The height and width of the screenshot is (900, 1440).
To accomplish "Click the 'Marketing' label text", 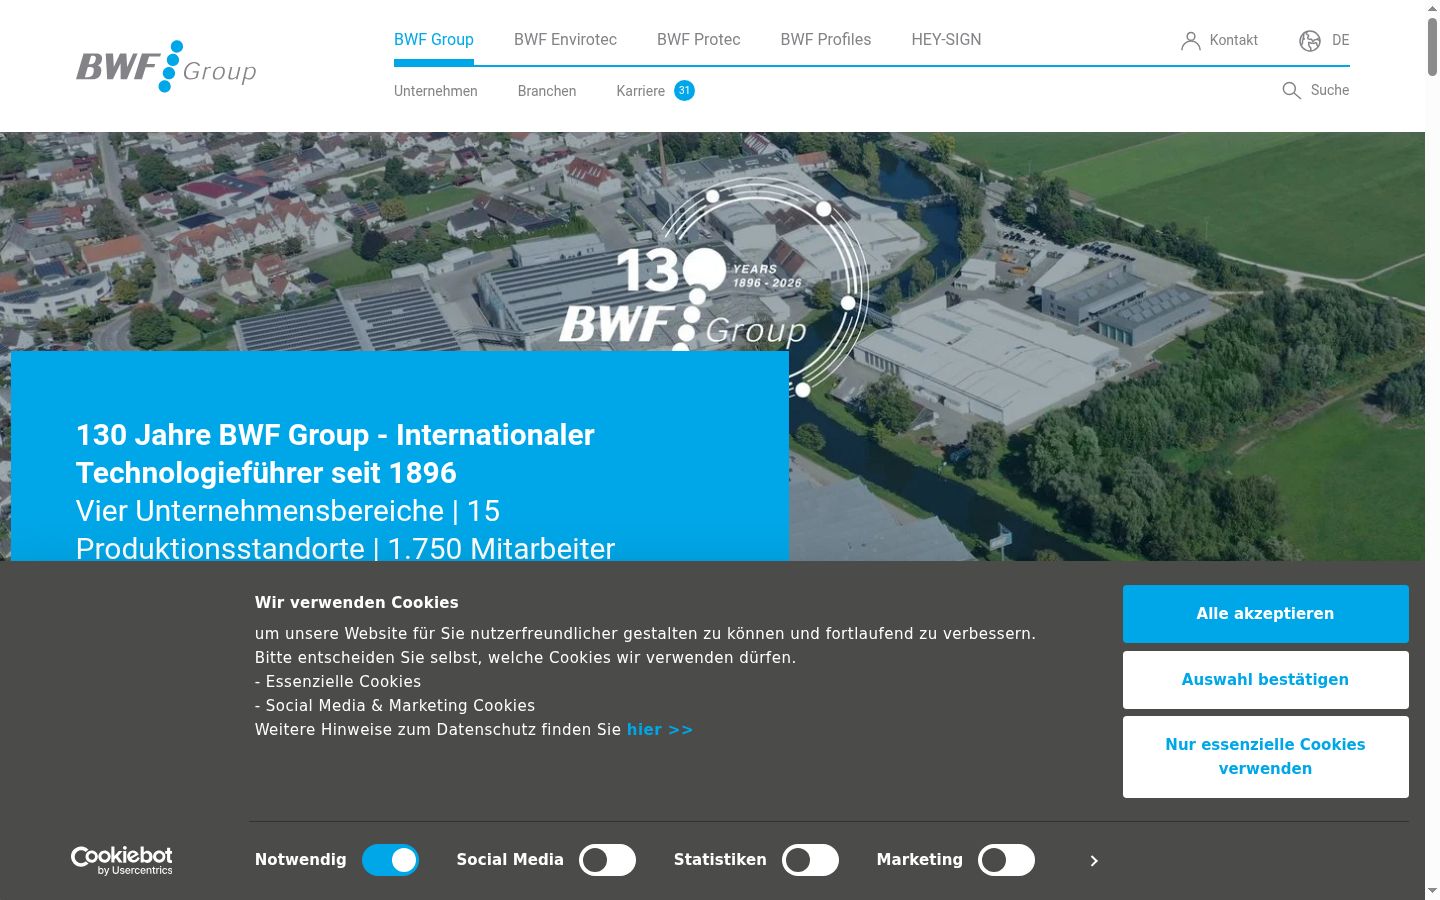I will 920,860.
